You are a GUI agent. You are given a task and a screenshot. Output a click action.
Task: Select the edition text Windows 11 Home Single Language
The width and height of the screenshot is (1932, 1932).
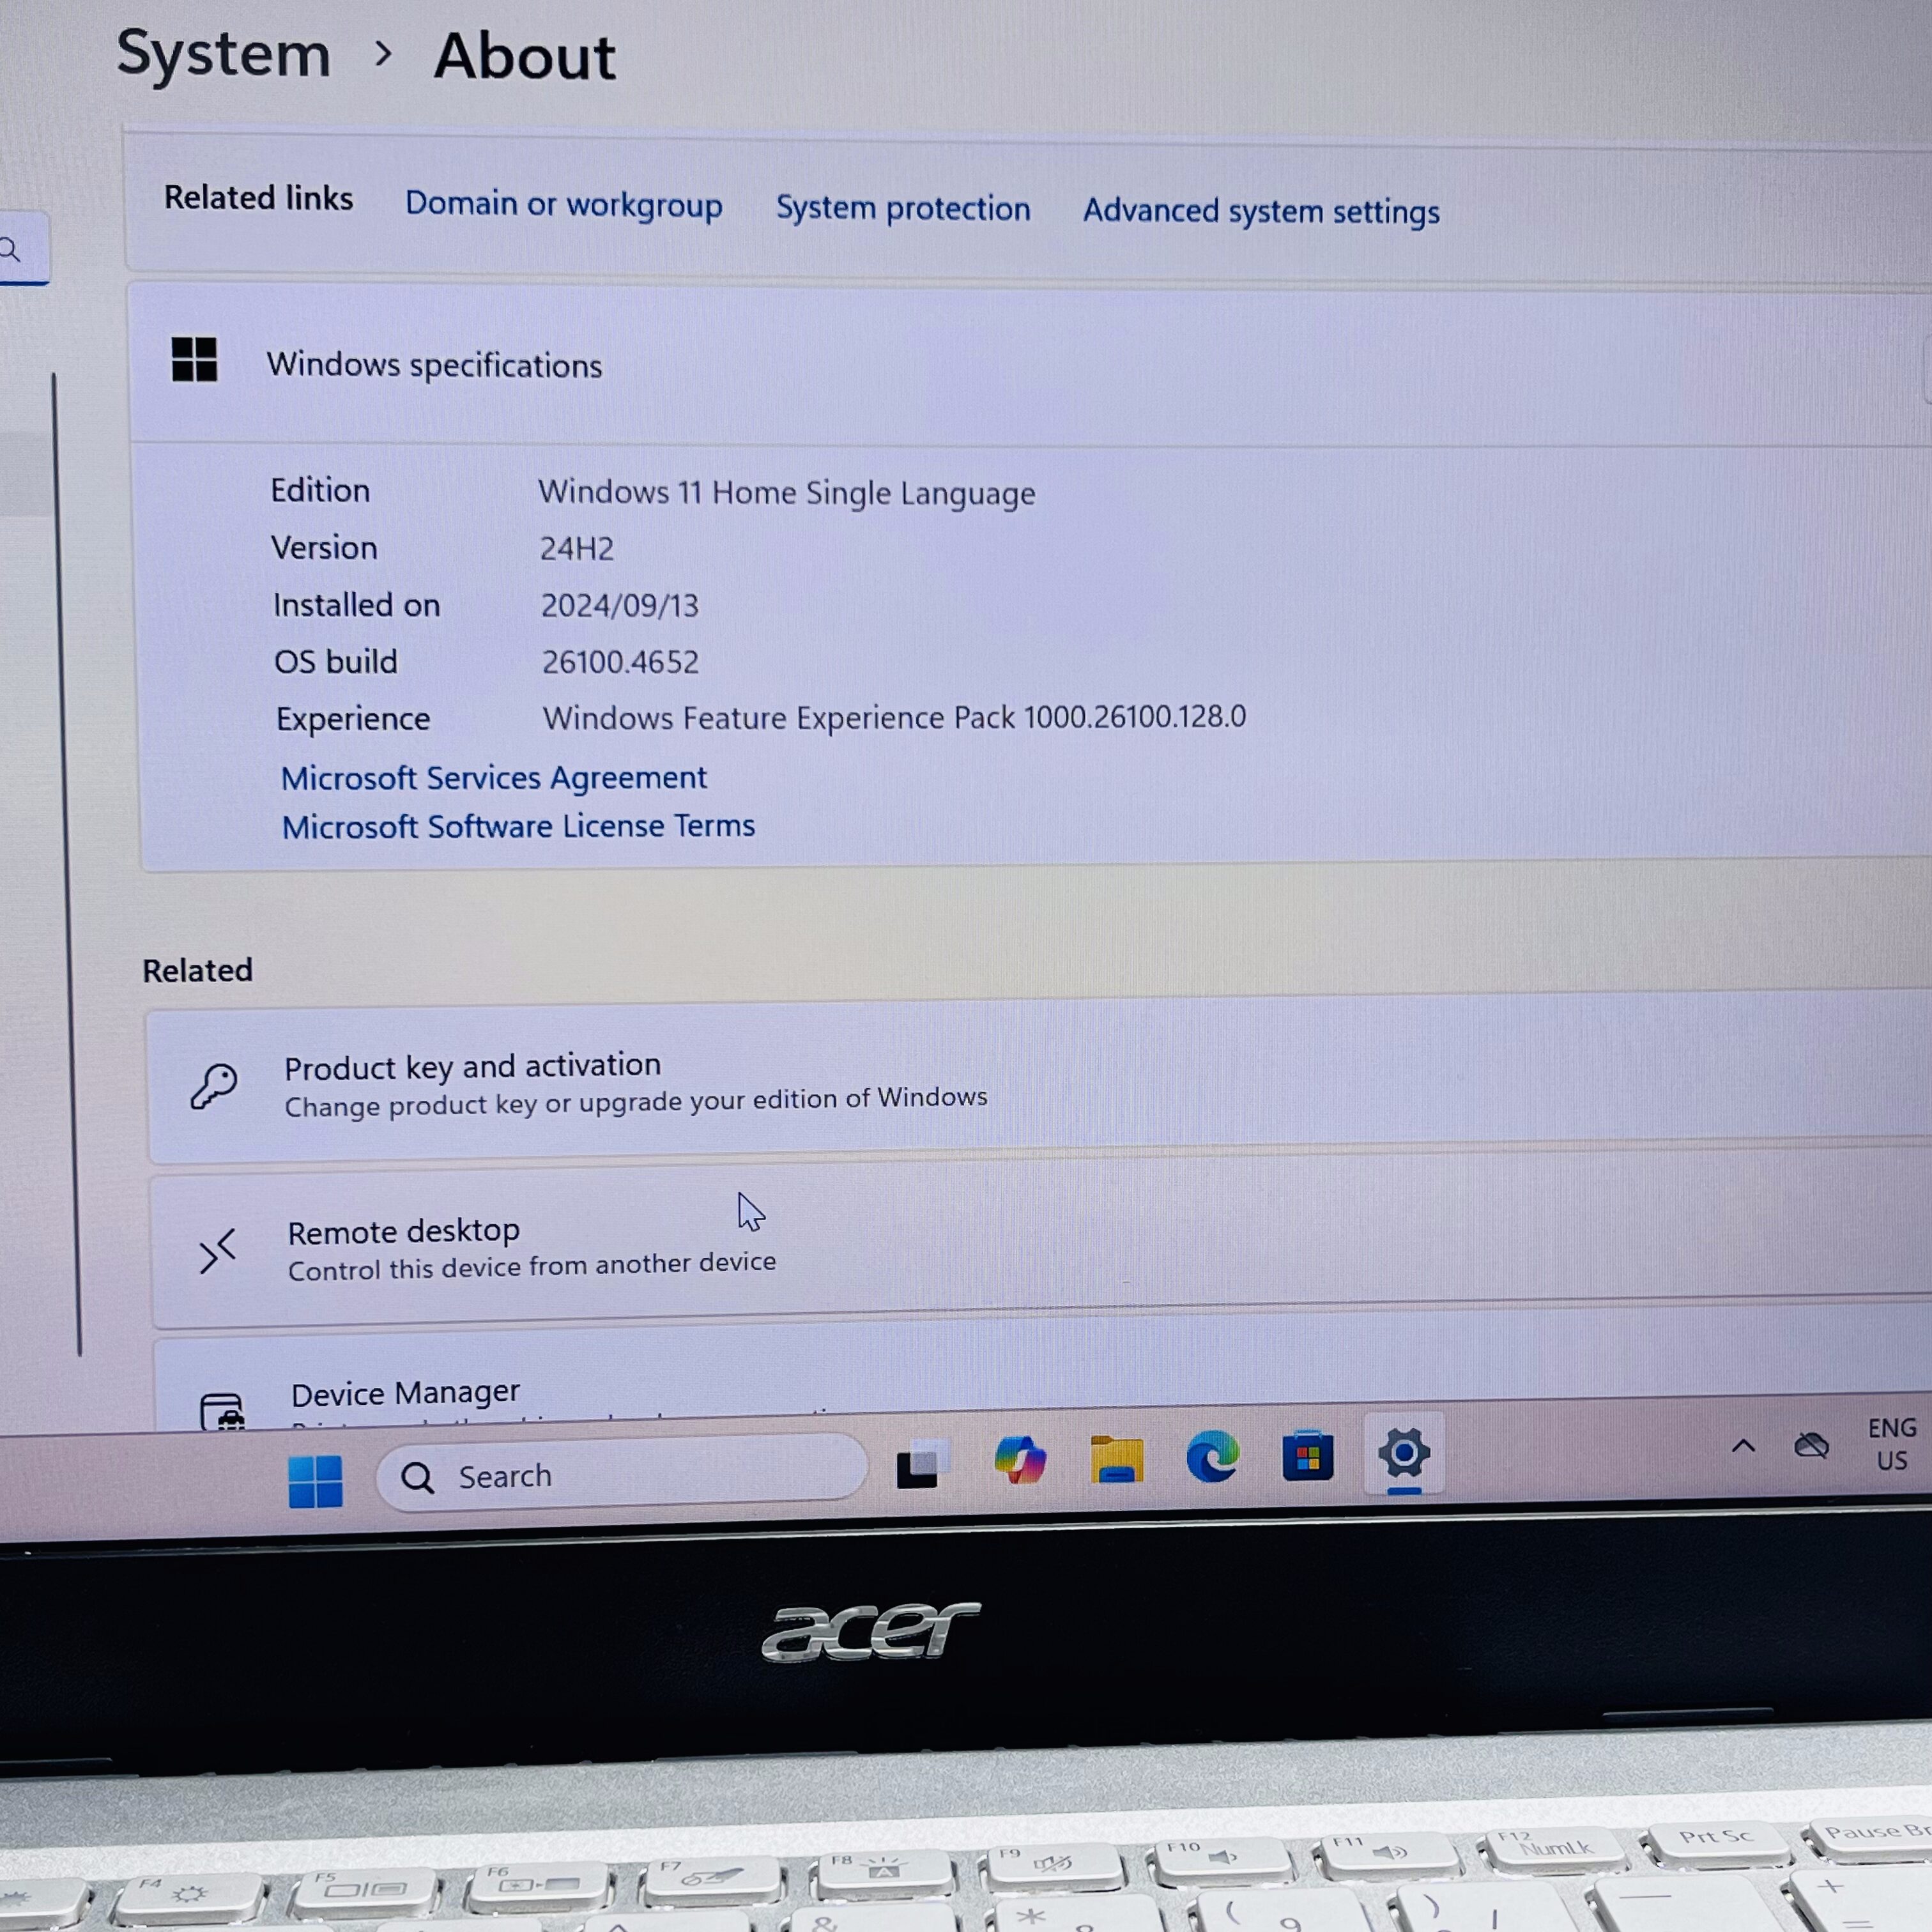pos(786,493)
